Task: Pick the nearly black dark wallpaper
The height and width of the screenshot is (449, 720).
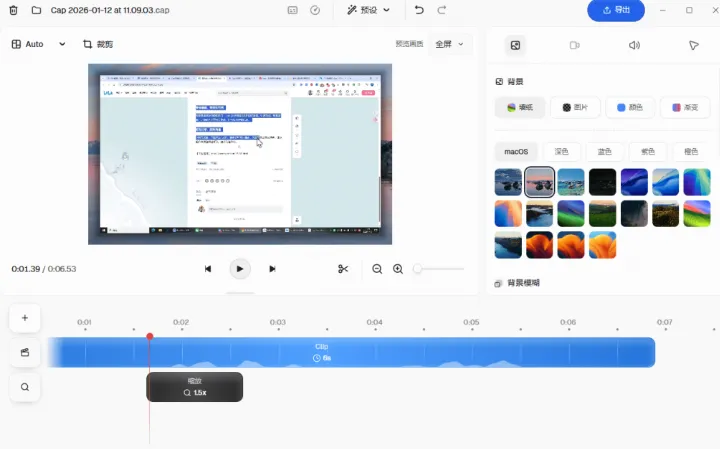Action: point(602,182)
